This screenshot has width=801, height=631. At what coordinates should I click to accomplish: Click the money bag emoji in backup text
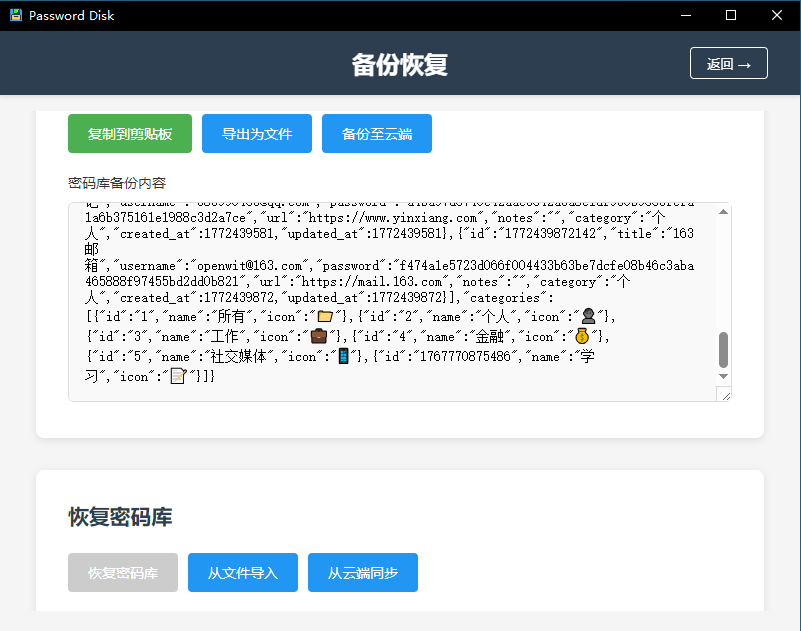tap(582, 336)
